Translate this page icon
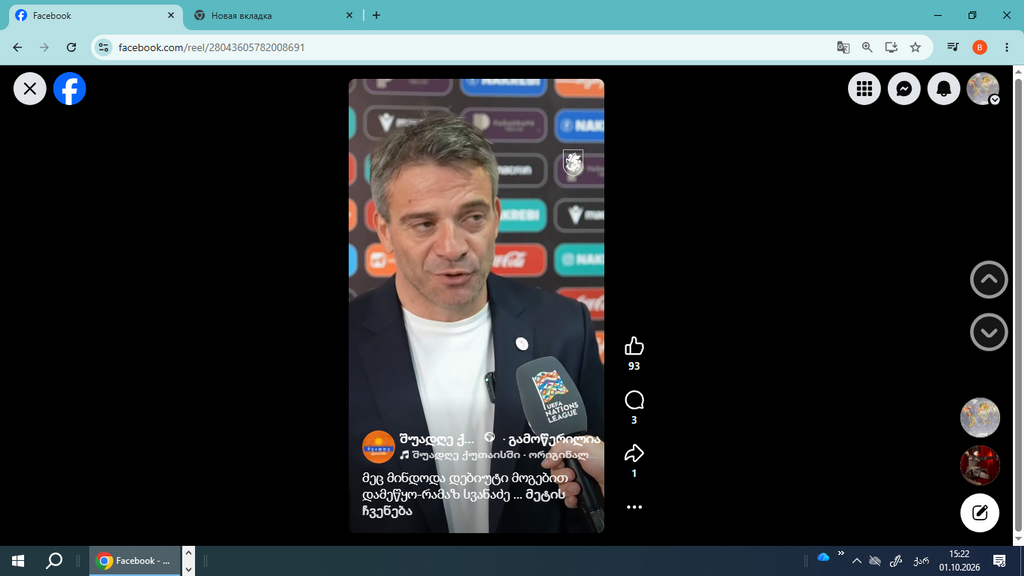The image size is (1024, 576). tap(843, 47)
